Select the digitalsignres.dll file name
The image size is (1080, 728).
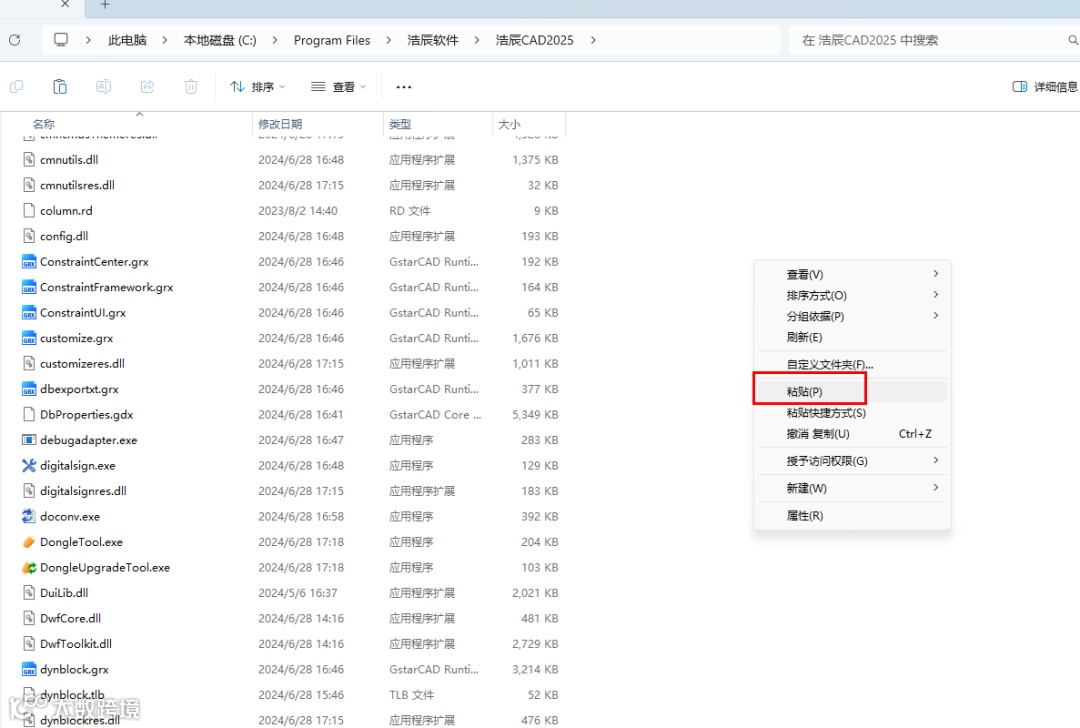point(83,491)
